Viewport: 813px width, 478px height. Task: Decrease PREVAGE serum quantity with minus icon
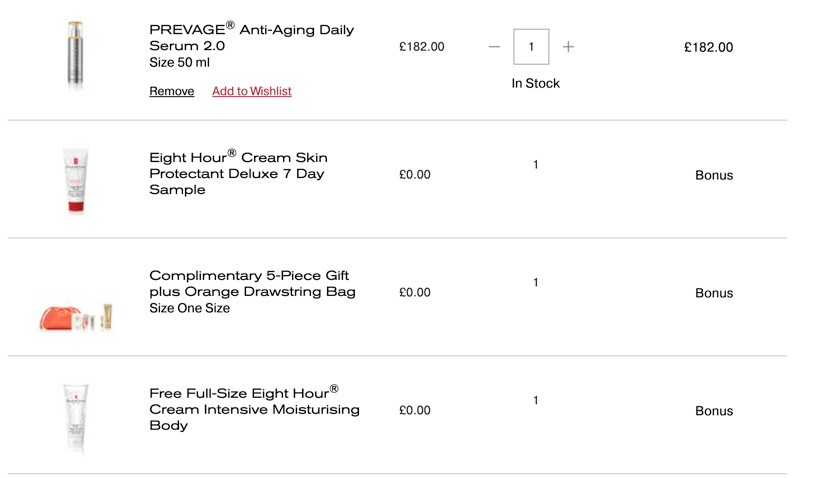coord(494,47)
